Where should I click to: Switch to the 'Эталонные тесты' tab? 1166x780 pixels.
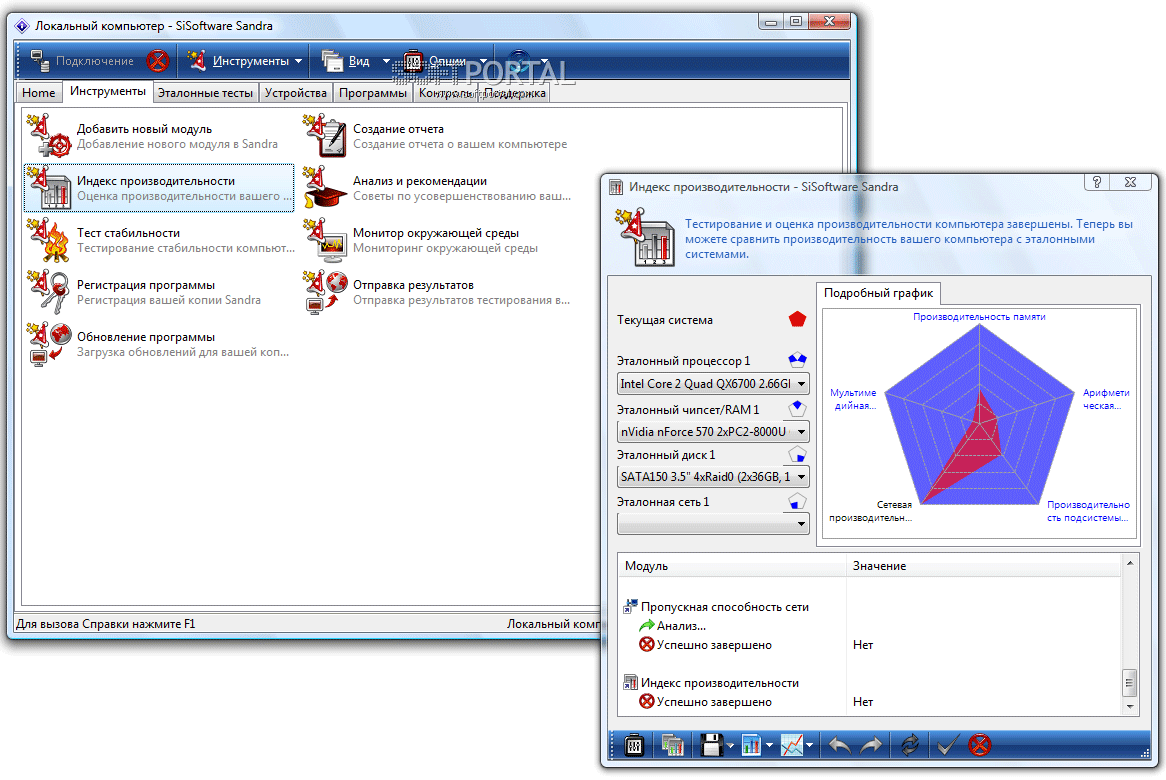(x=205, y=93)
